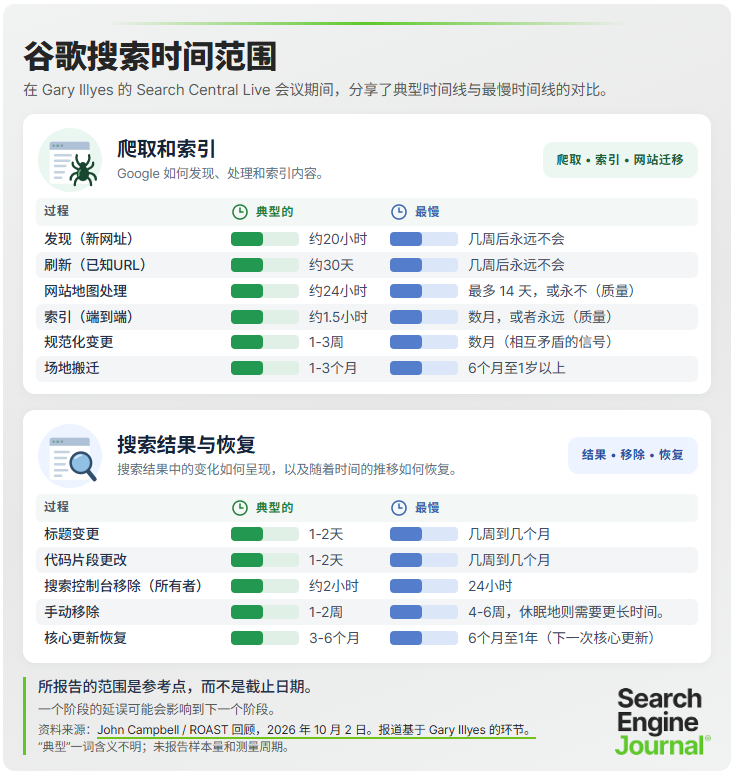Click blue clock icon in search results header
The width and height of the screenshot is (740, 777).
click(399, 508)
